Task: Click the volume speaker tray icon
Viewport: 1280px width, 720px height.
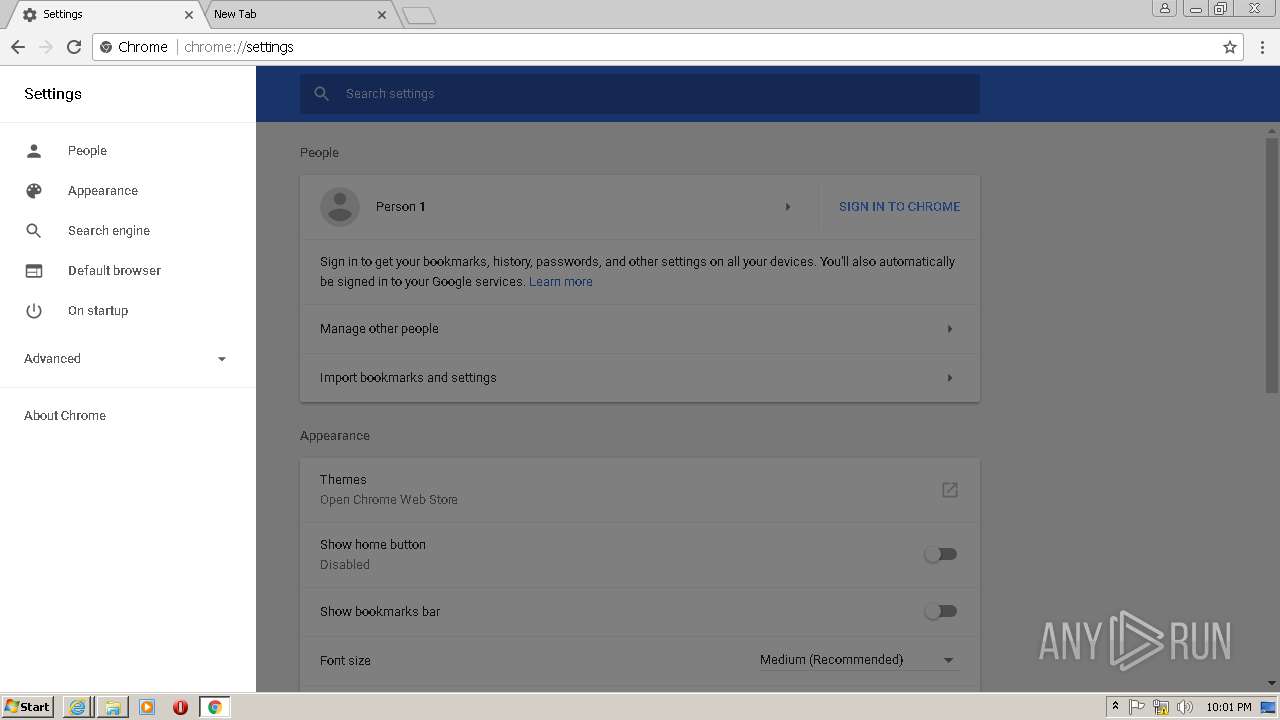Action: [x=1185, y=707]
